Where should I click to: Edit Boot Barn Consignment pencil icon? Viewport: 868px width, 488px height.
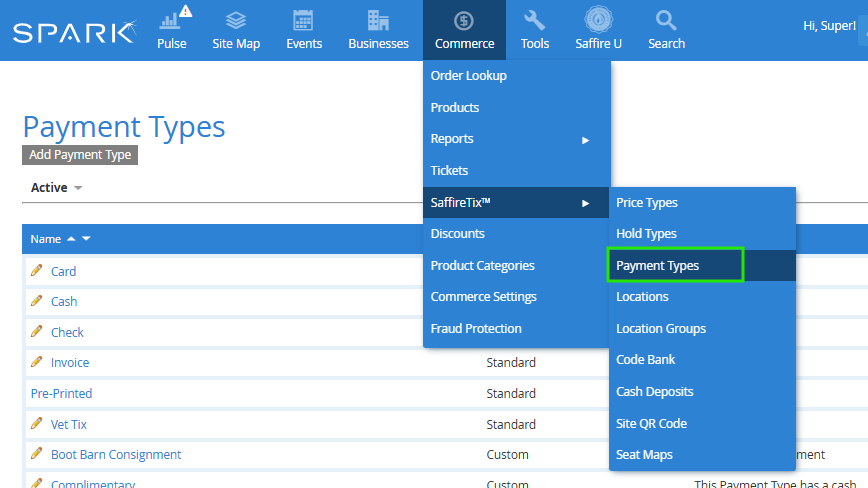(x=37, y=453)
